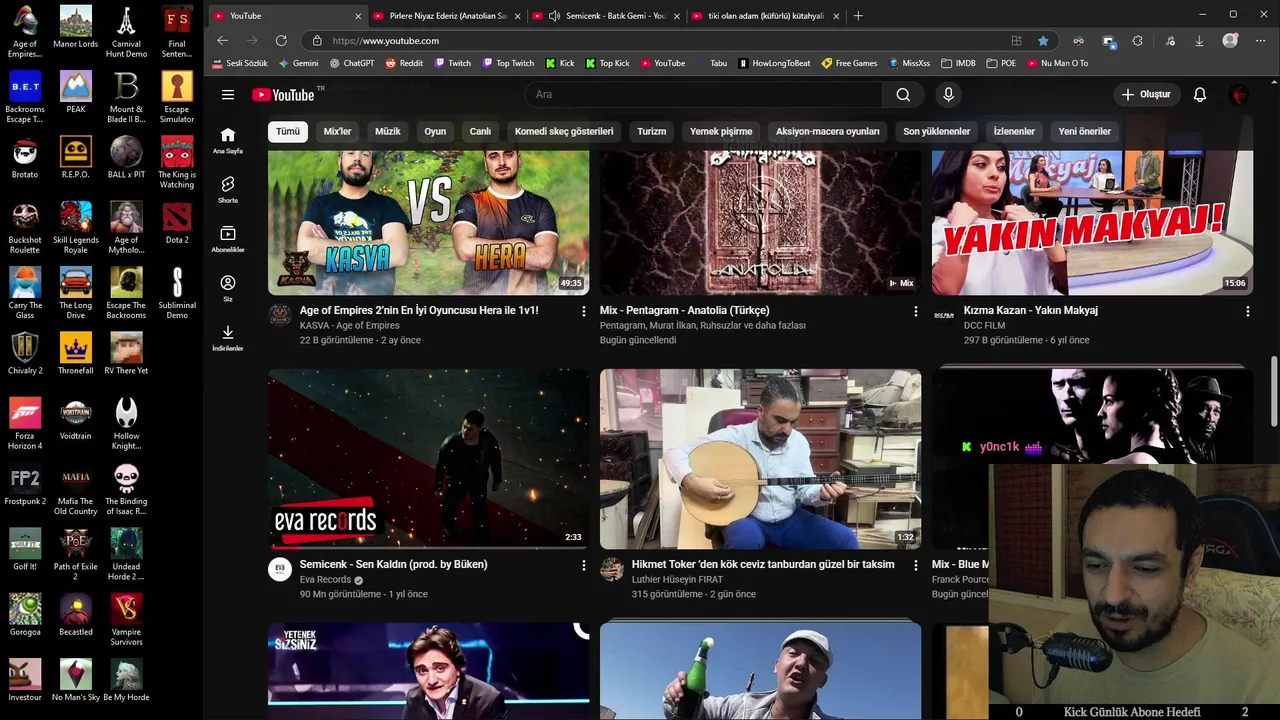Image resolution: width=1280 pixels, height=720 pixels.
Task: Select the Yeni öneriler filter chip
Action: point(1085,131)
